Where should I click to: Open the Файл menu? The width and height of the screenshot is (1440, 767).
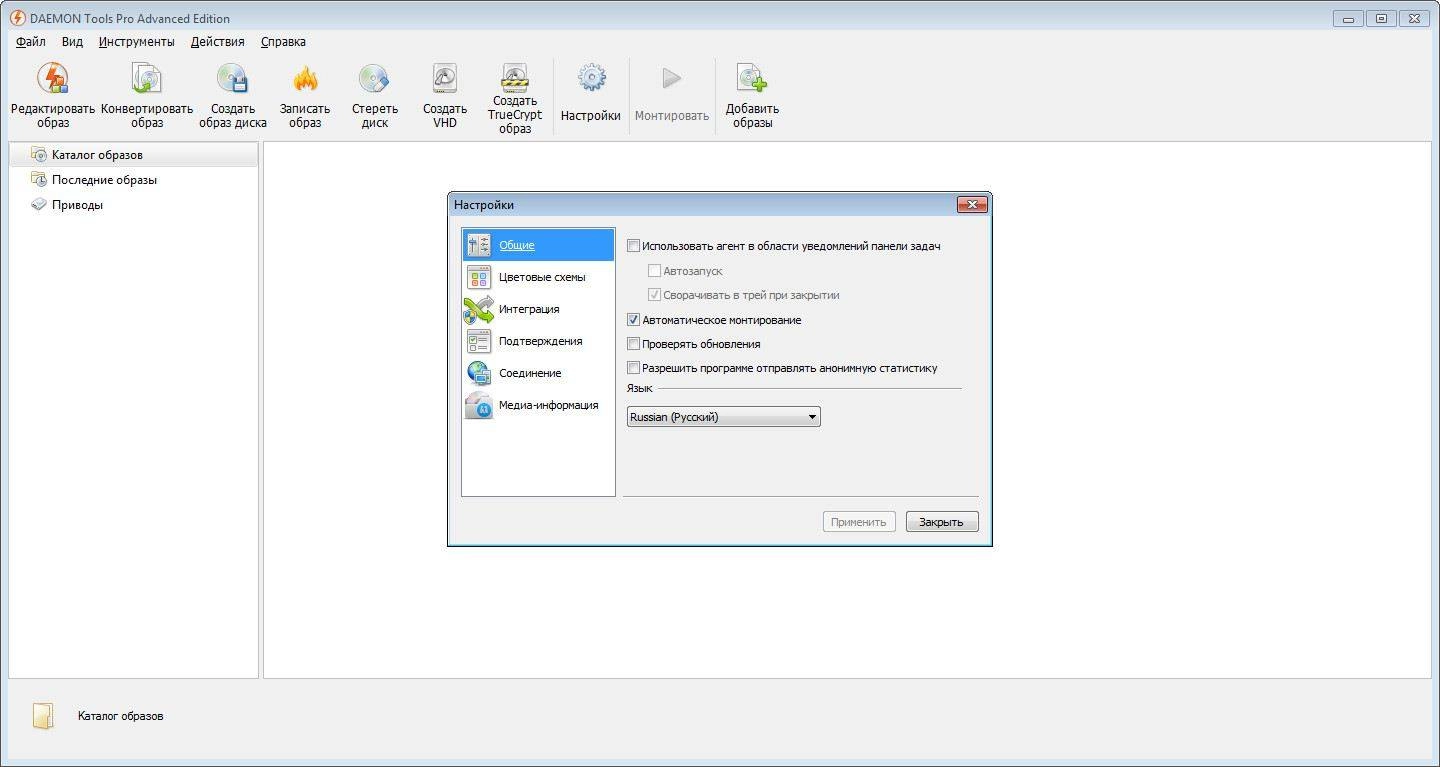tap(31, 42)
